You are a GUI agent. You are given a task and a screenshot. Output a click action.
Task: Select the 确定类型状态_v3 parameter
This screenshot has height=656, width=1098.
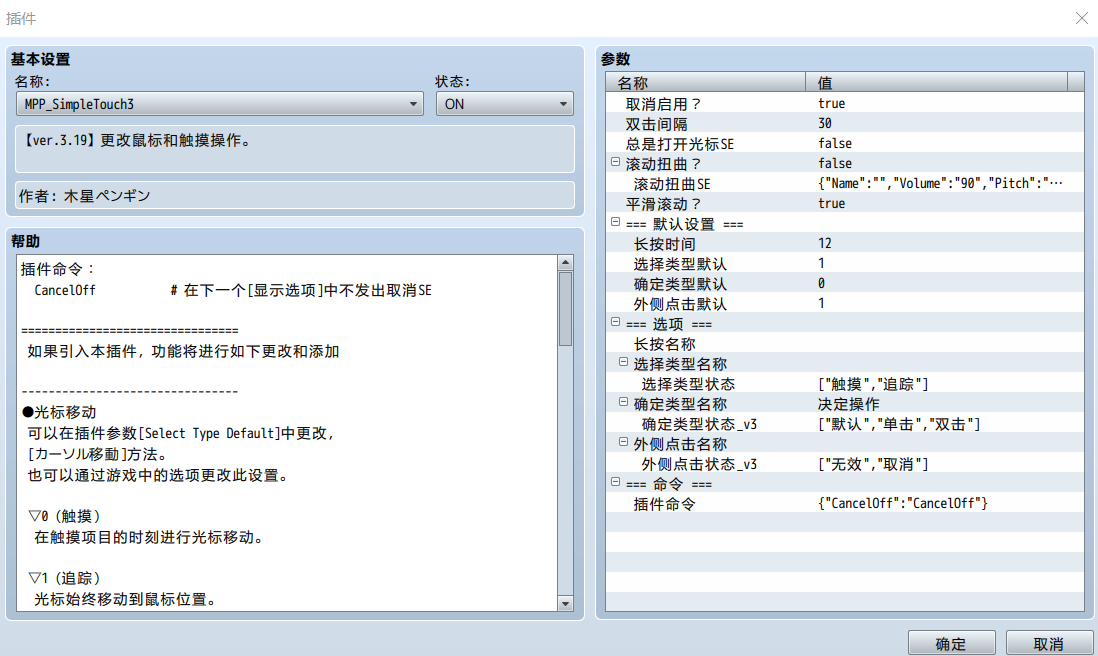[699, 424]
